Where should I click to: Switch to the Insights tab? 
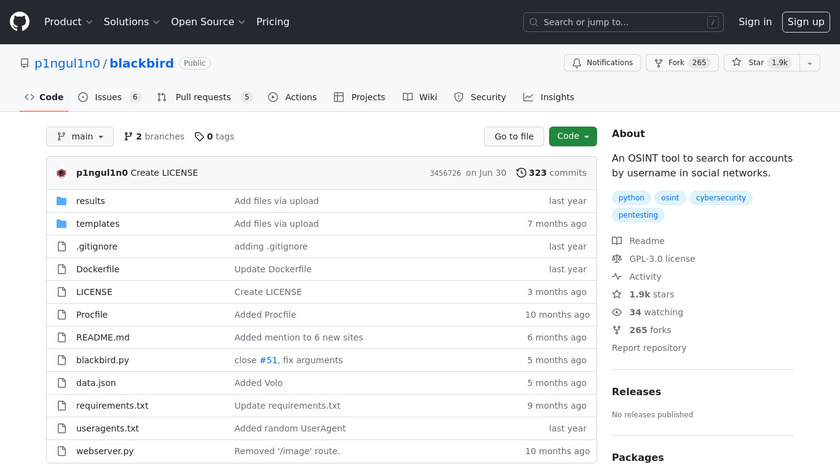(x=549, y=97)
